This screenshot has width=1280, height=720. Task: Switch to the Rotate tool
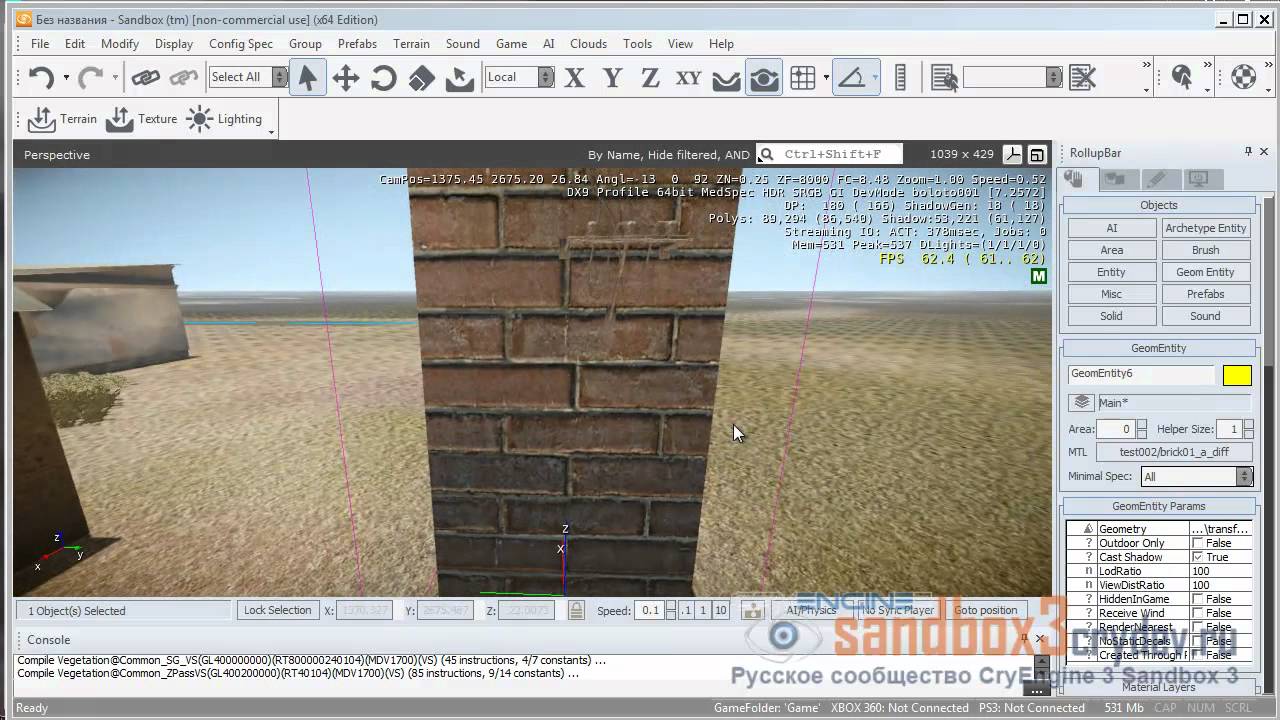pos(384,77)
